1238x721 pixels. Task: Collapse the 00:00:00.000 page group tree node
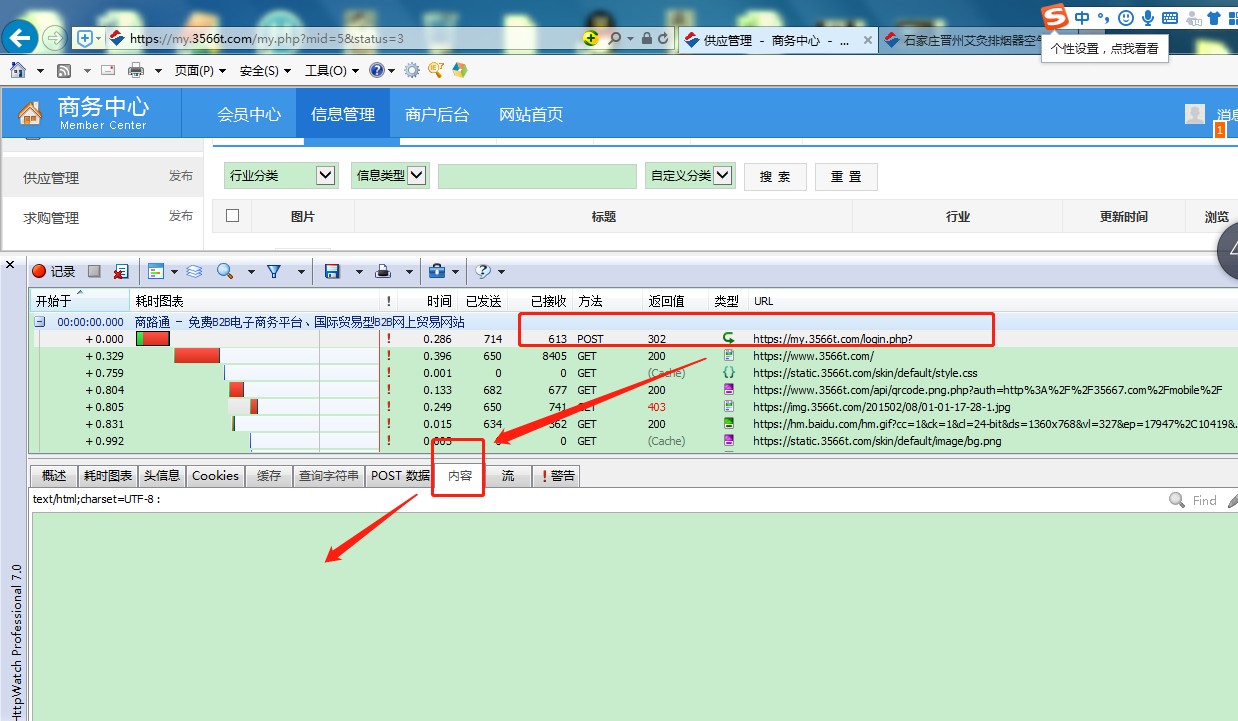pyautogui.click(x=40, y=322)
